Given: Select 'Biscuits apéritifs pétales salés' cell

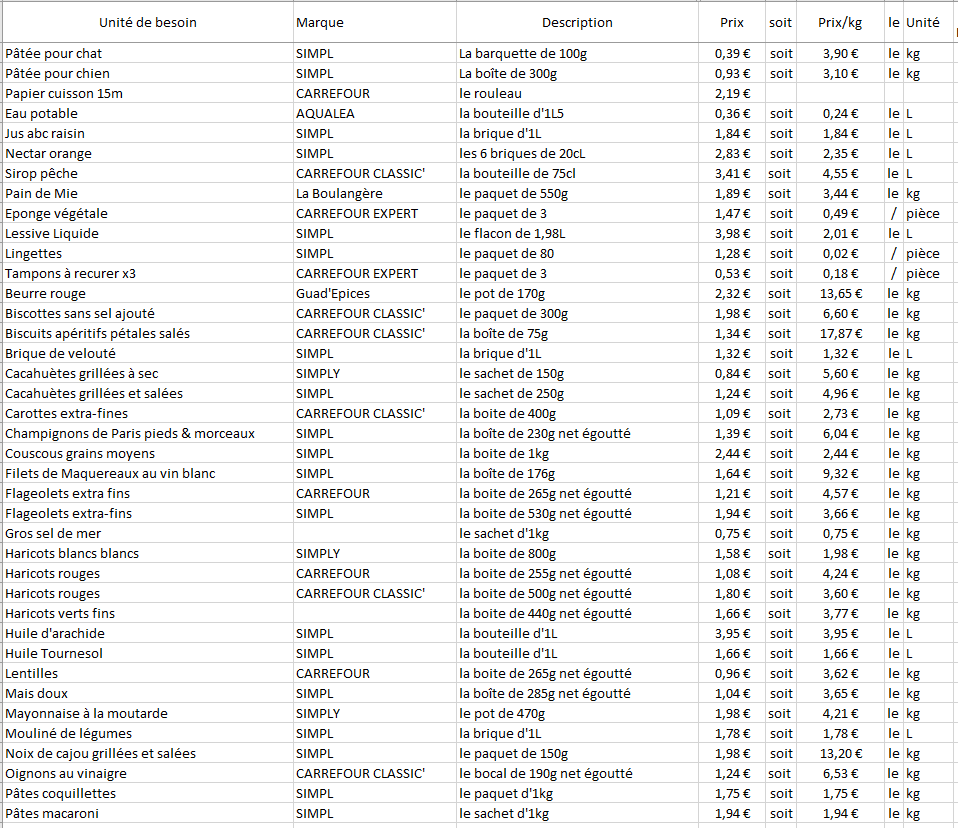Looking at the screenshot, I should (148, 334).
